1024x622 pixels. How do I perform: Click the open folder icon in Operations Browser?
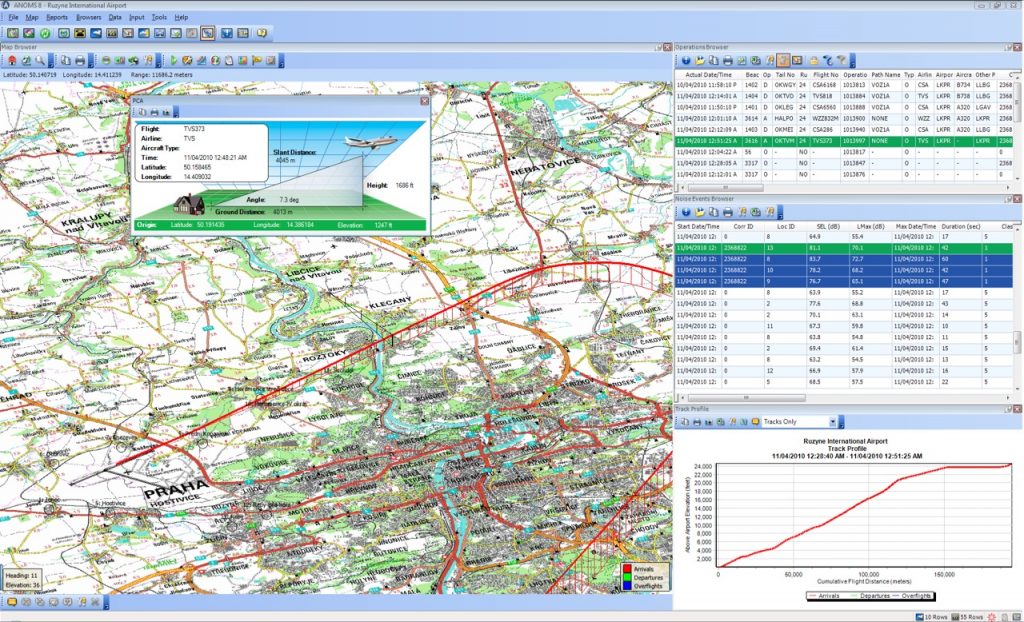700,61
